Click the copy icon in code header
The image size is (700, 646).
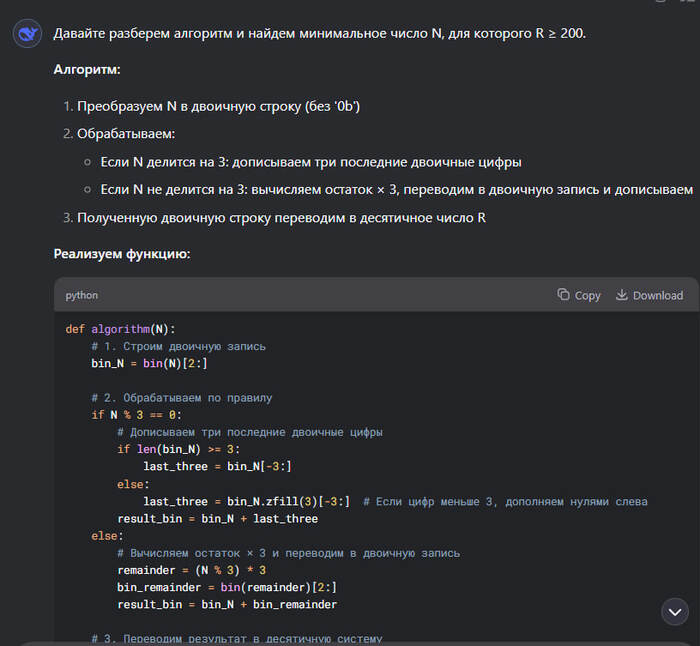click(x=564, y=295)
